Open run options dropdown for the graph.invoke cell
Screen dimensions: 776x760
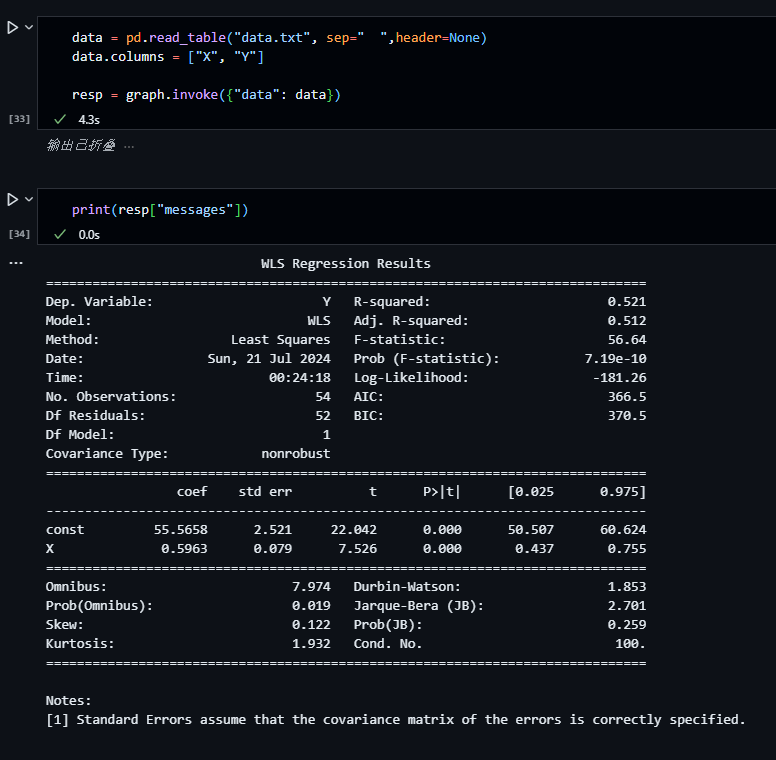click(x=29, y=27)
